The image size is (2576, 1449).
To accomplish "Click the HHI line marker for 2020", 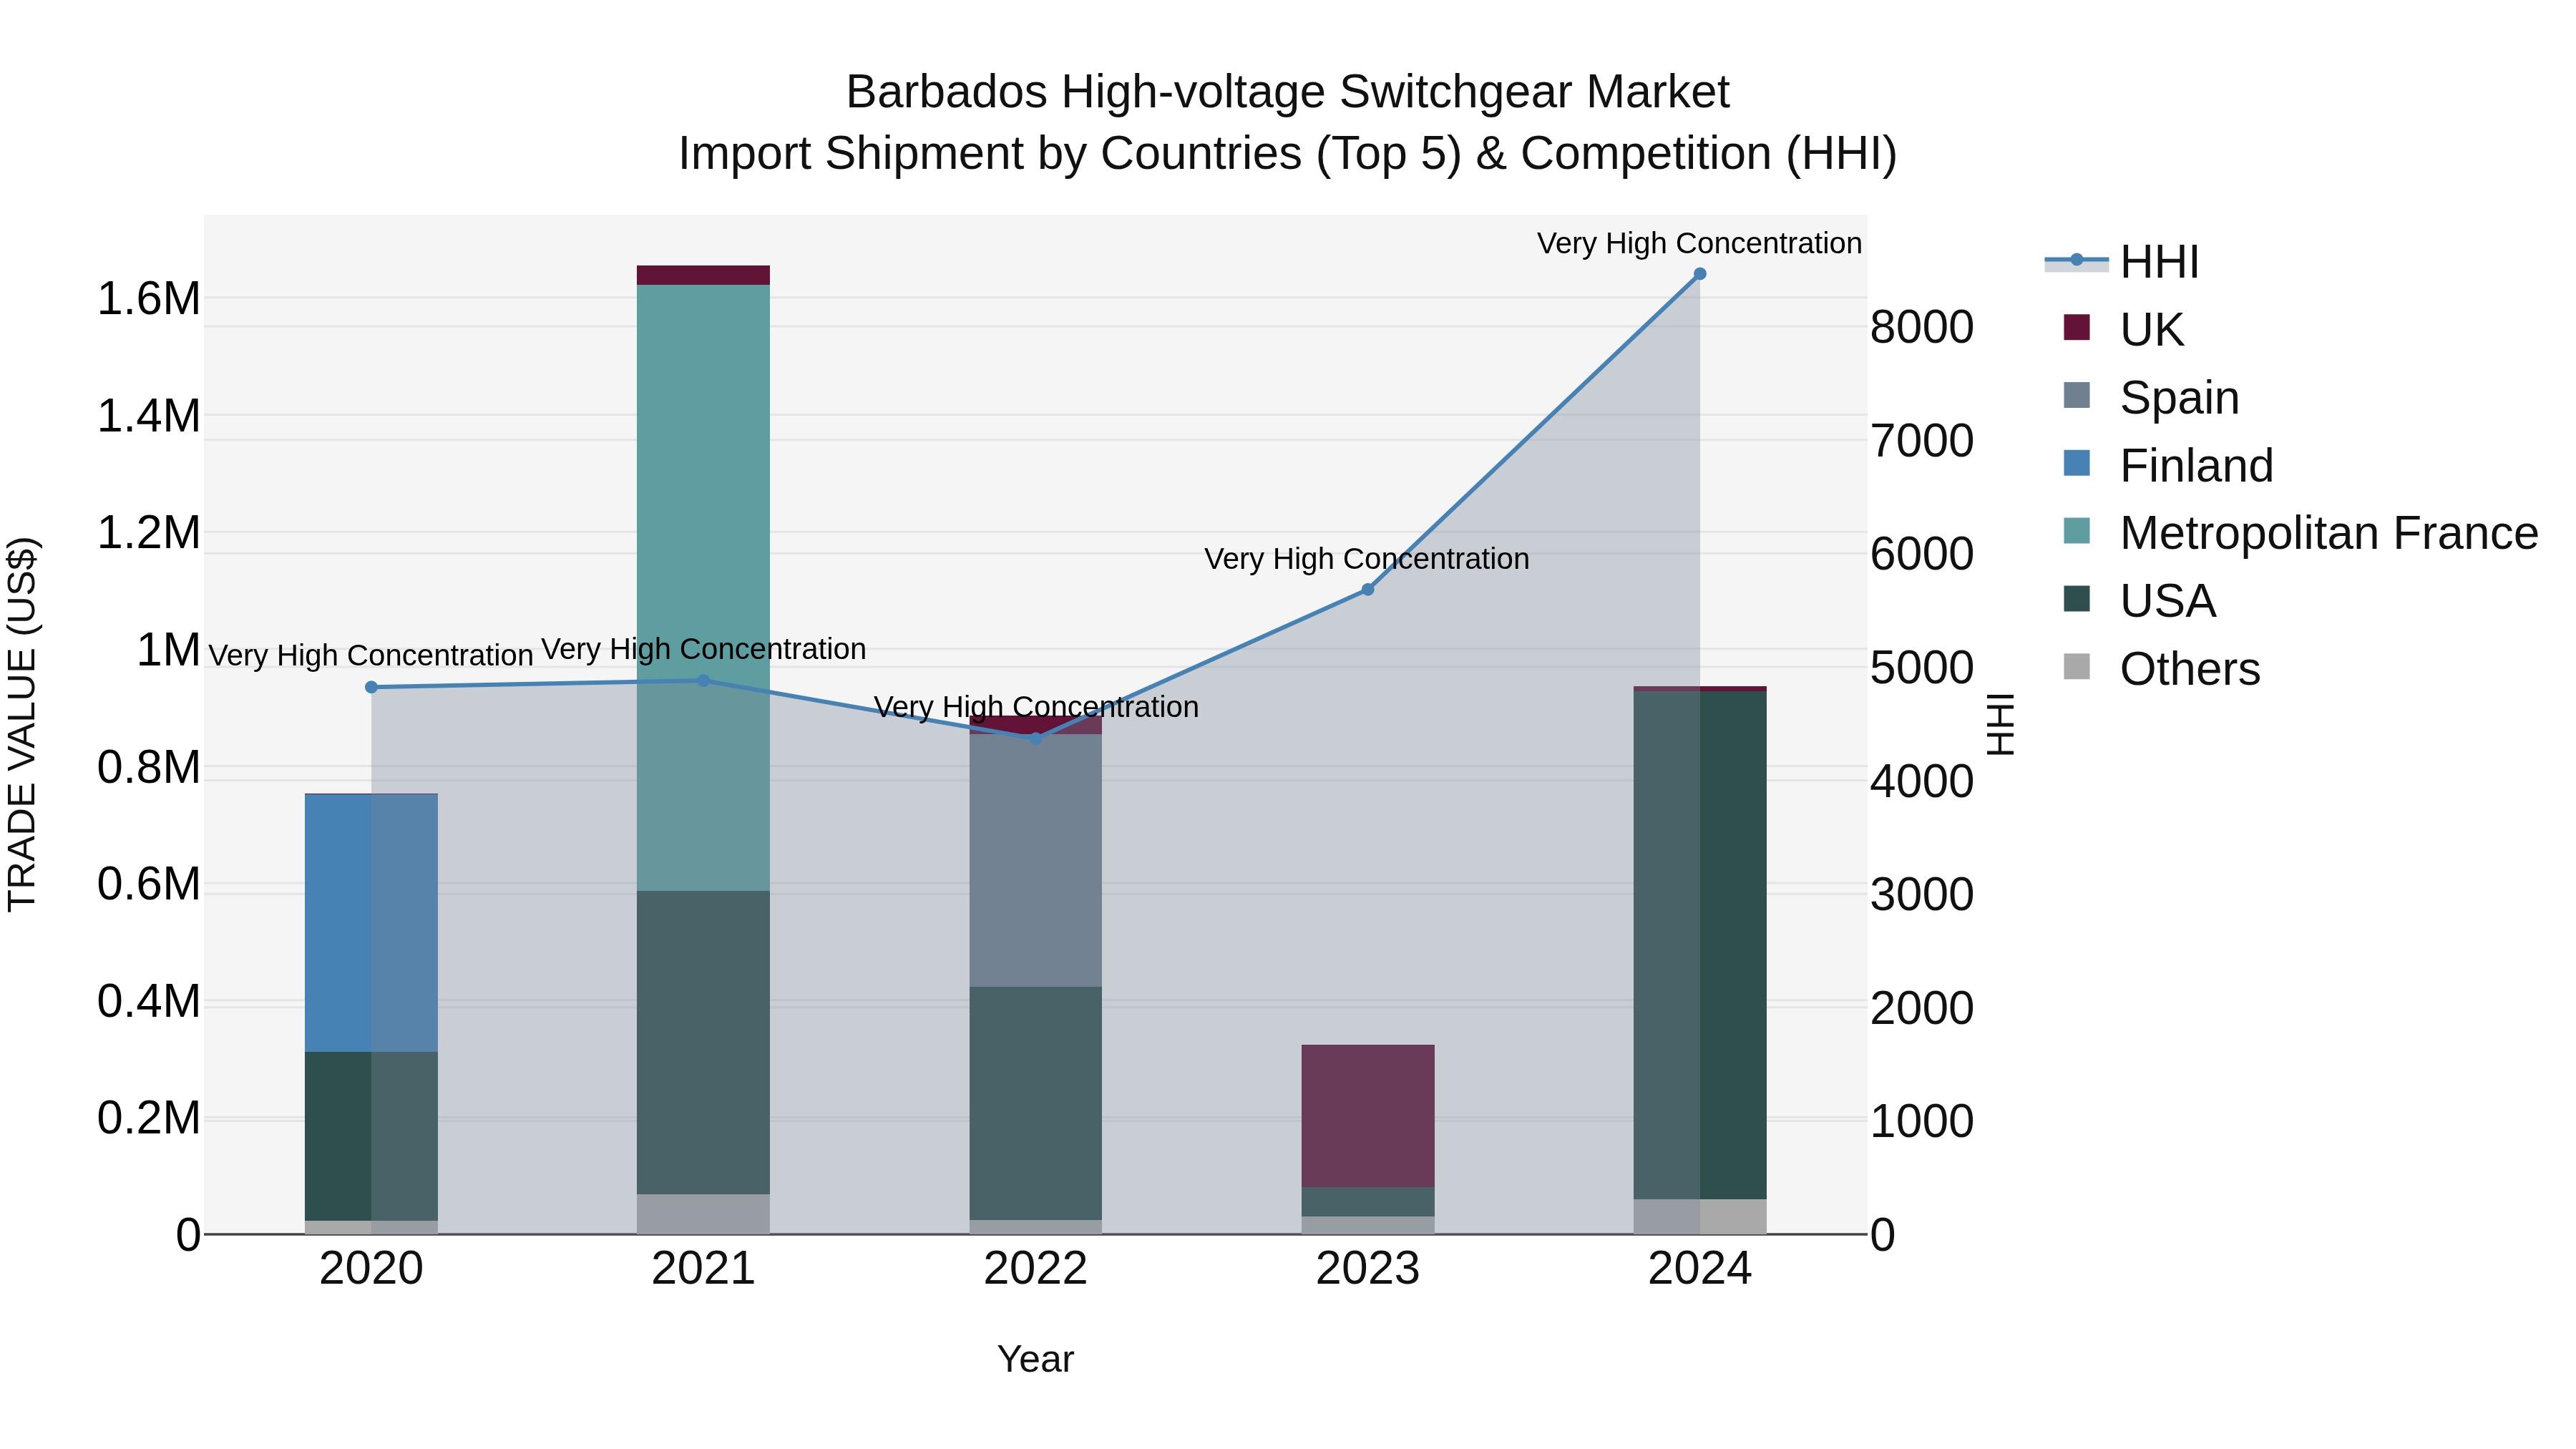I will [x=371, y=687].
